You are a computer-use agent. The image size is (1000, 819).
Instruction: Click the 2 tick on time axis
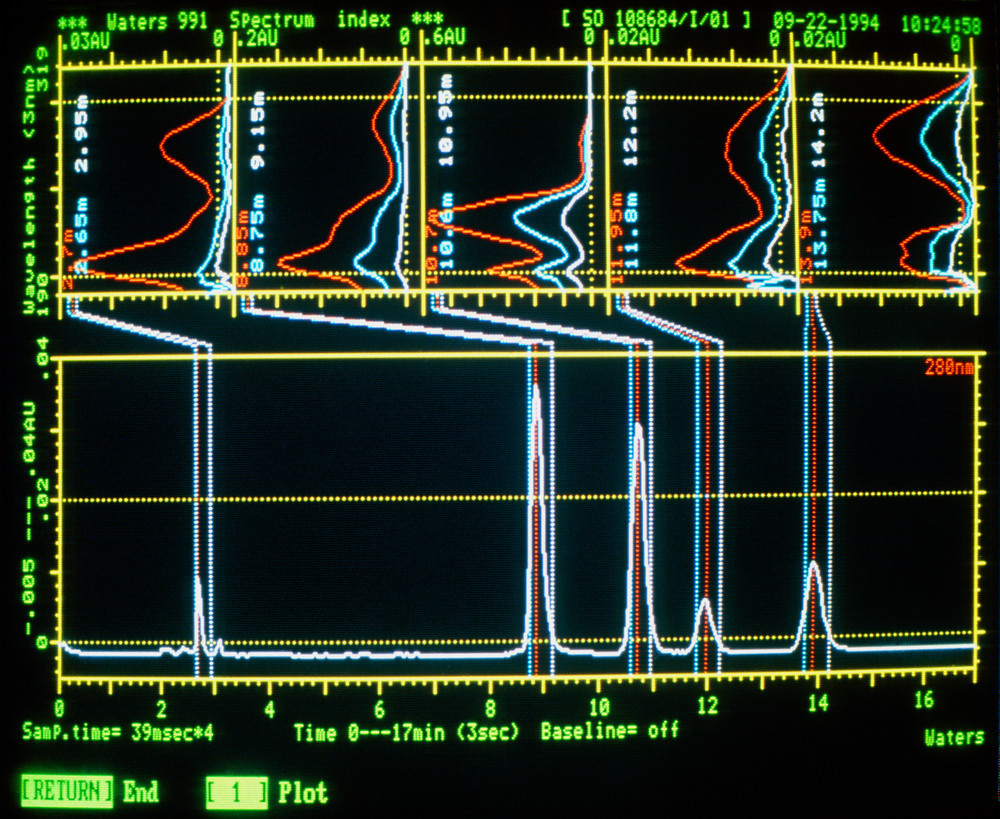[161, 710]
